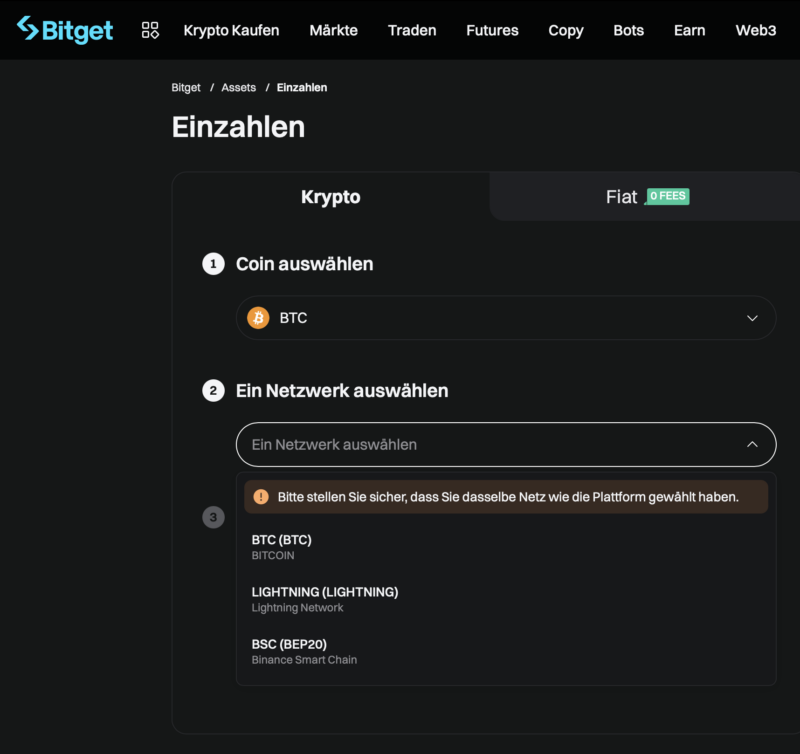Open the Earn section in the navigation
Image resolution: width=800 pixels, height=754 pixels.
point(689,30)
